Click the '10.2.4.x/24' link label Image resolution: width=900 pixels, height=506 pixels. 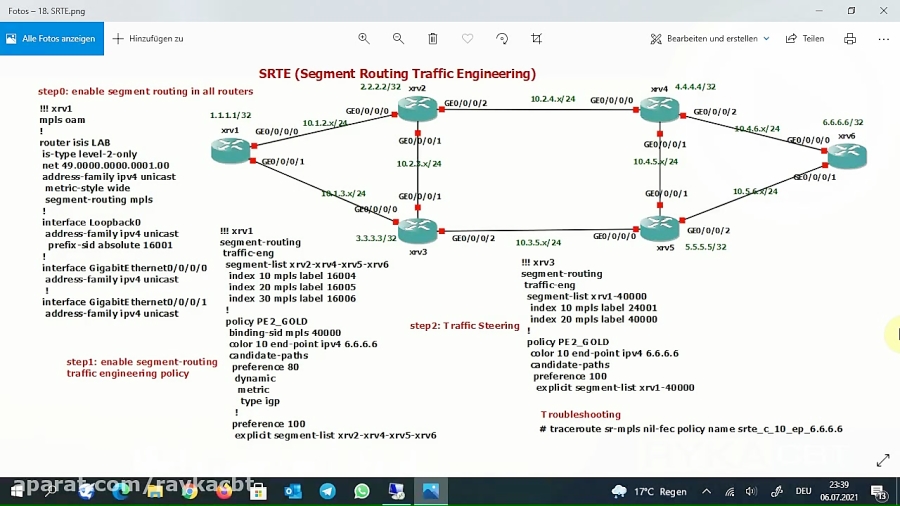pyautogui.click(x=553, y=99)
